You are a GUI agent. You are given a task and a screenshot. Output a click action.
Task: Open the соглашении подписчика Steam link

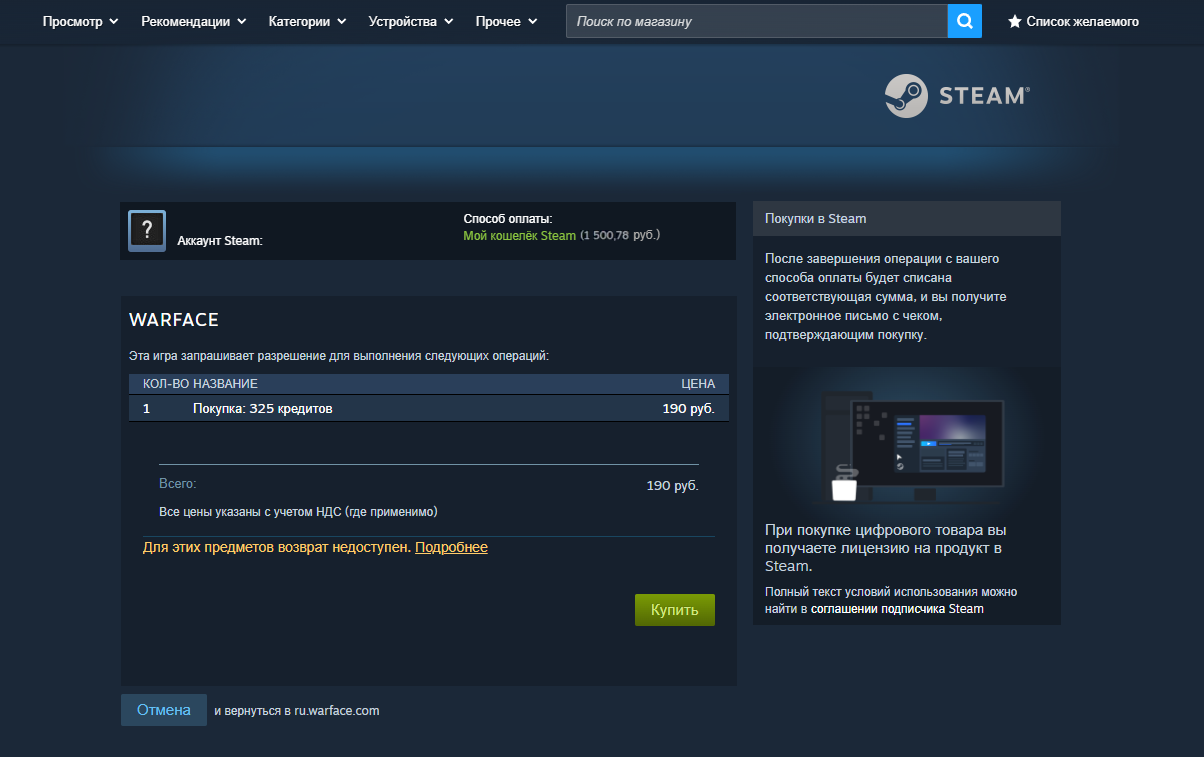tap(897, 608)
